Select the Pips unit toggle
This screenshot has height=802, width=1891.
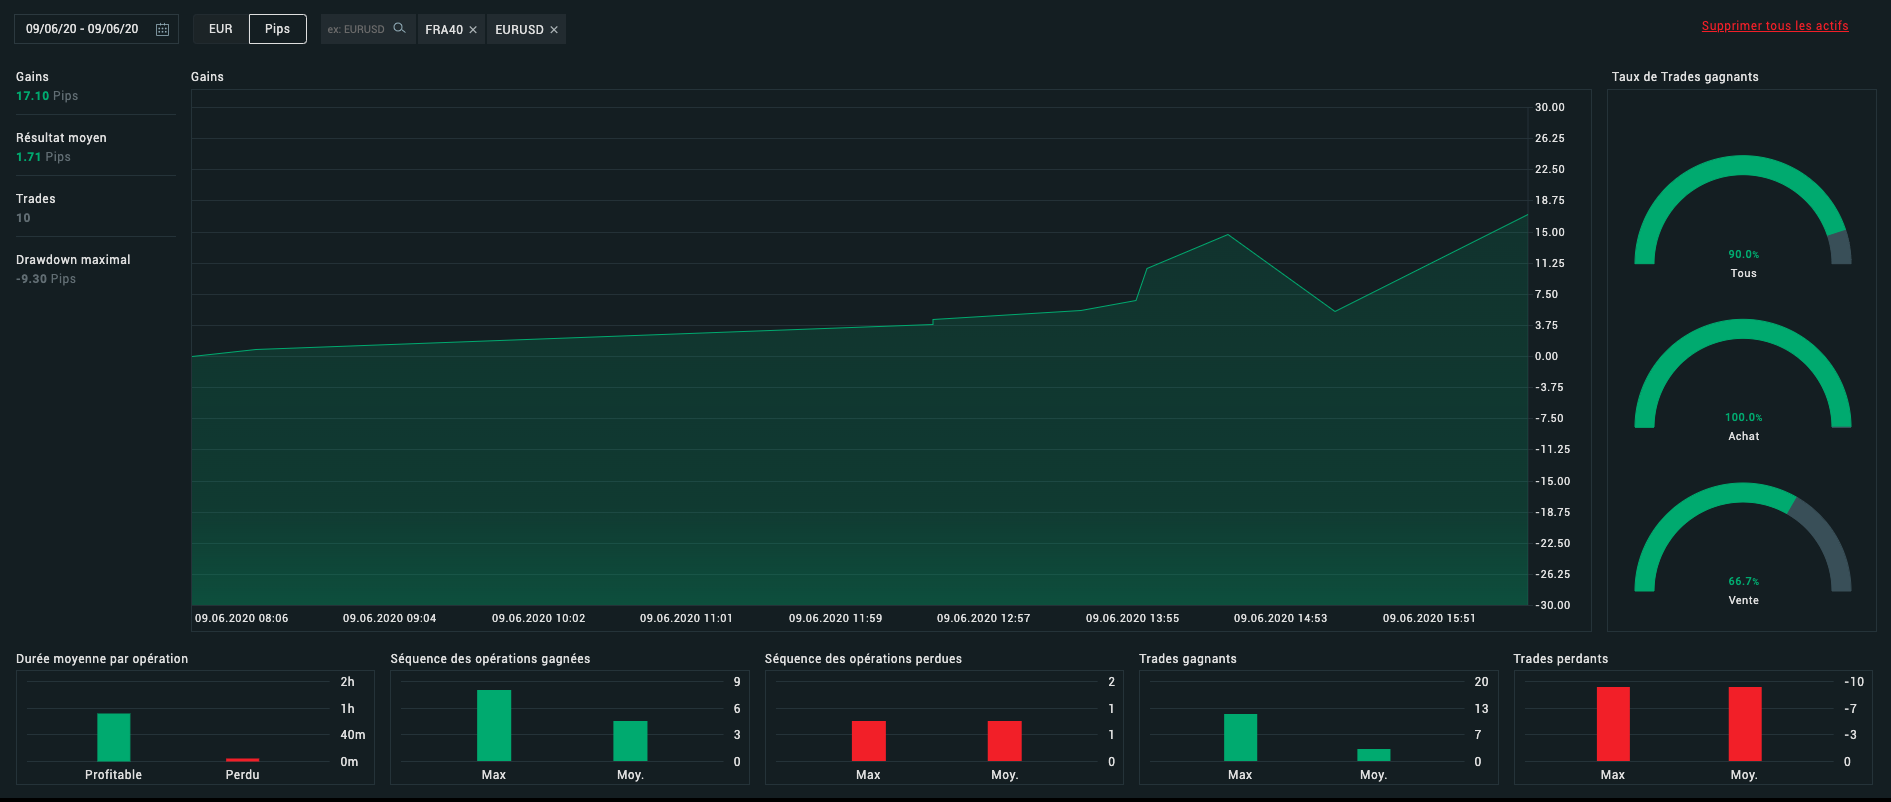point(277,29)
